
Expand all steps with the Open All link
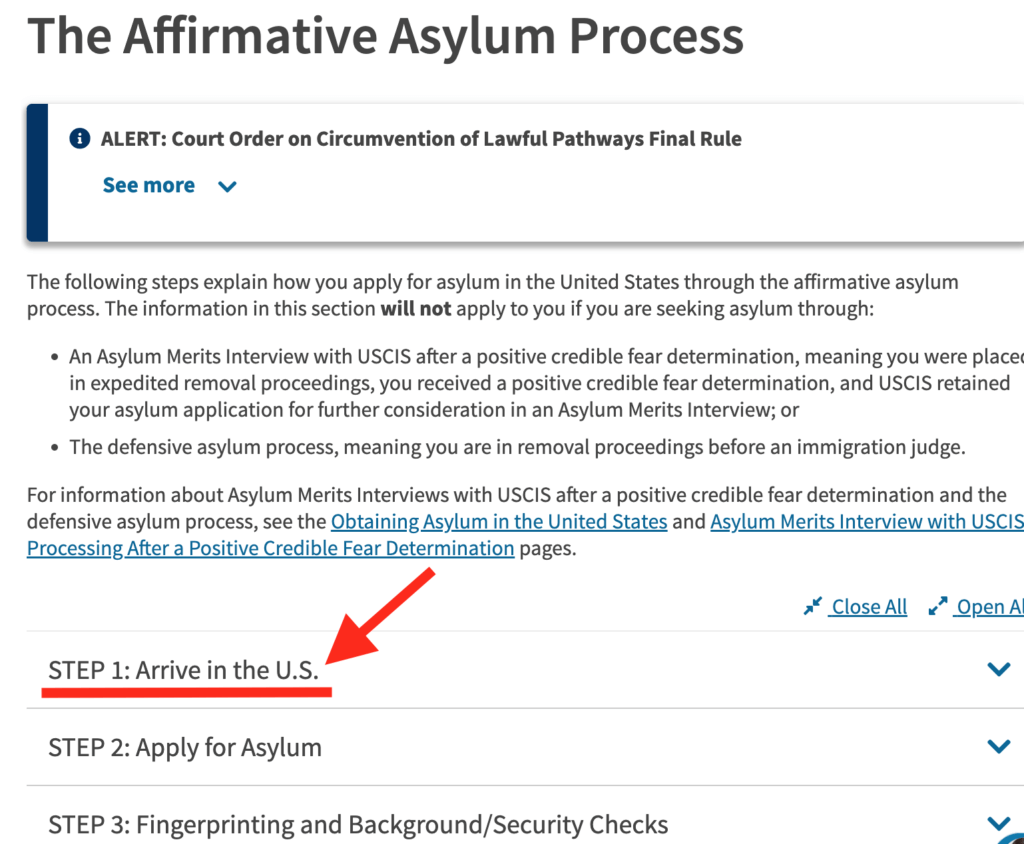tap(989, 606)
